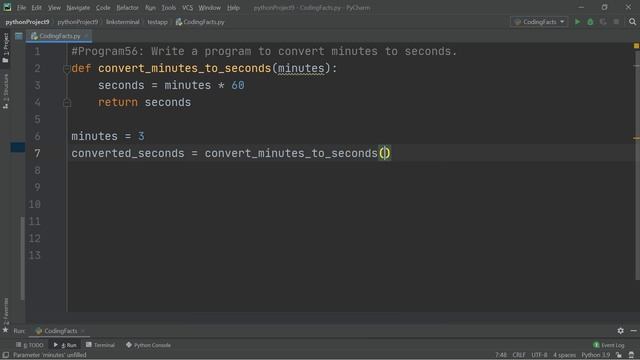Viewport: 640px width, 360px height.
Task: Open the VCS menu
Action: click(187, 8)
